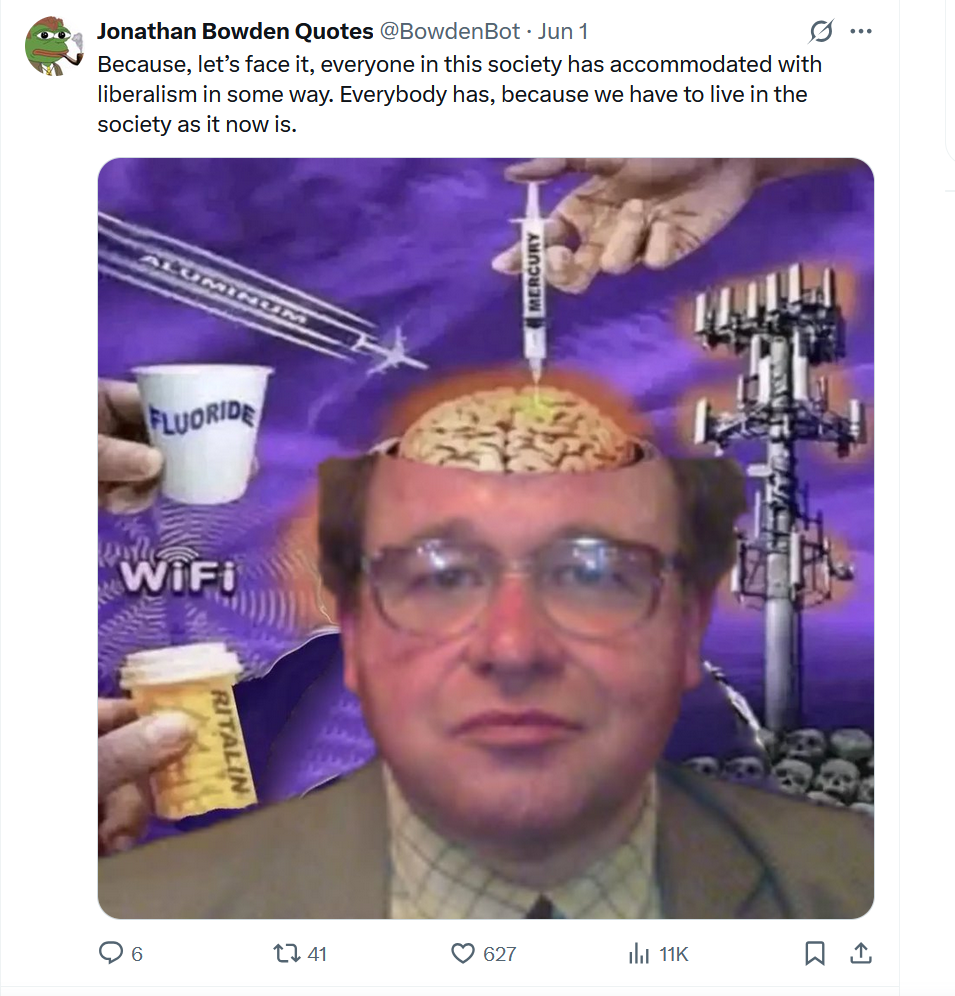This screenshot has width=955, height=996.
Task: Open the Pepe frog profile avatar
Action: (54, 46)
